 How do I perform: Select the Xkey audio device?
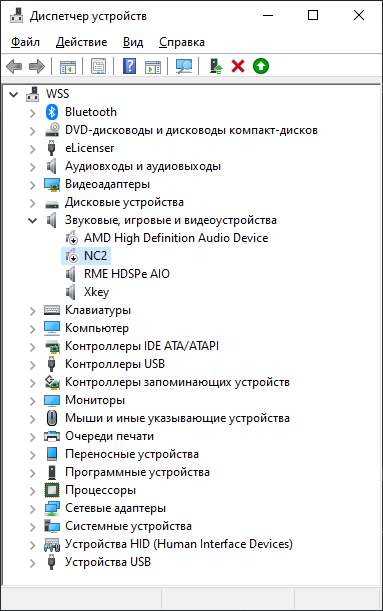coord(96,292)
